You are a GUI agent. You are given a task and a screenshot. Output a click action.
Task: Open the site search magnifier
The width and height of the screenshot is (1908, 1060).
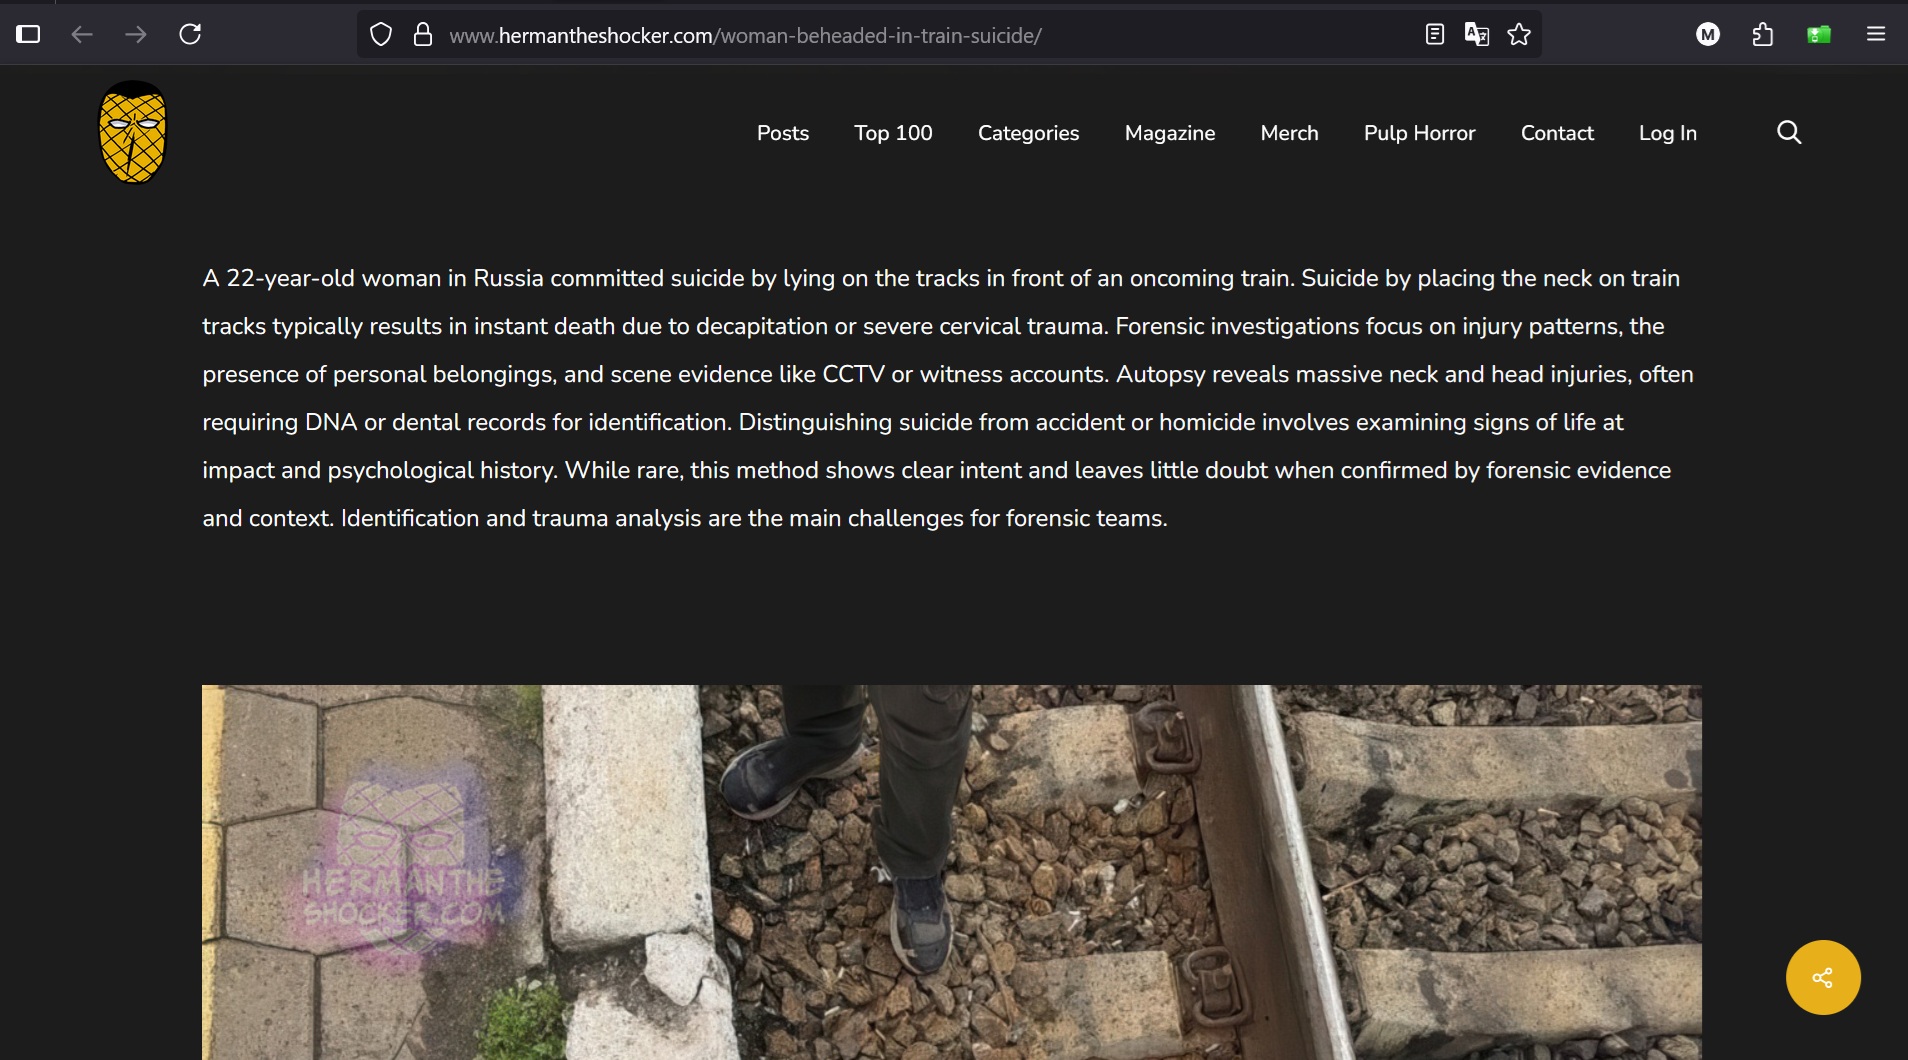click(x=1789, y=132)
